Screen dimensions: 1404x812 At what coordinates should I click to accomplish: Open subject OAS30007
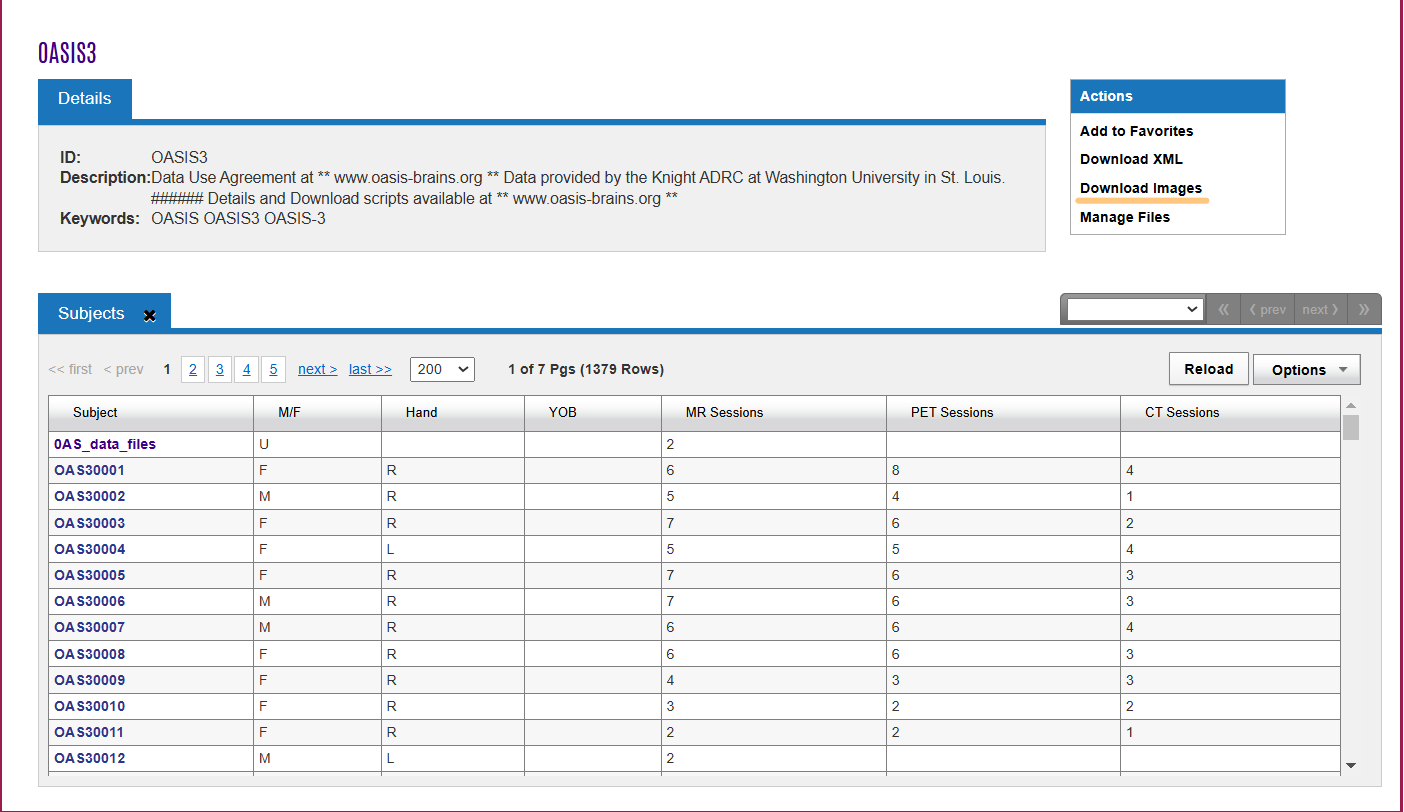click(x=89, y=627)
